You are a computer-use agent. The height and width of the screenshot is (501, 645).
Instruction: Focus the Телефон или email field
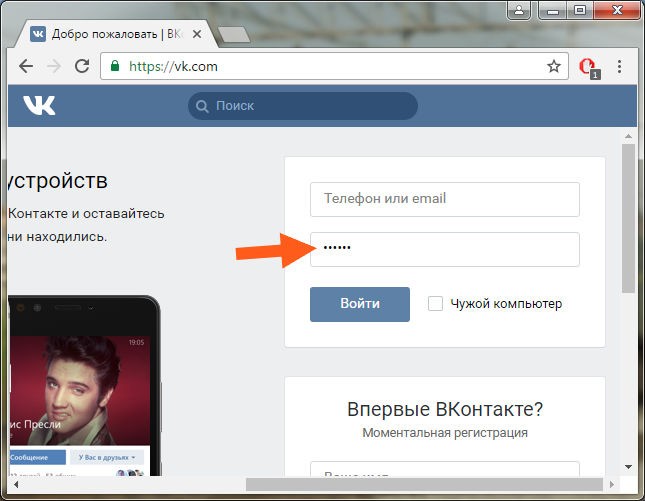tap(445, 199)
